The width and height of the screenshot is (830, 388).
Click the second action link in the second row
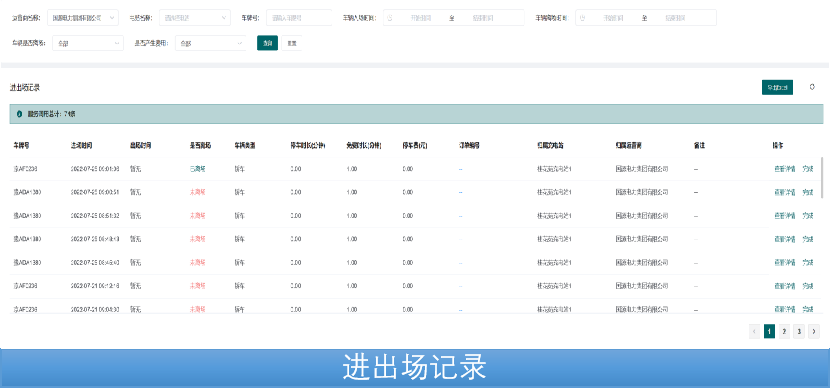click(807, 193)
